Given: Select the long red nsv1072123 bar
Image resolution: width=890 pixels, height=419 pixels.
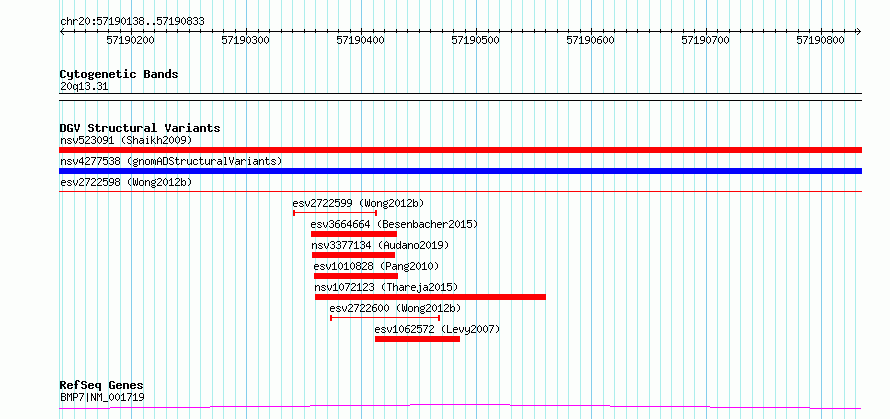Looking at the screenshot, I should click(430, 297).
